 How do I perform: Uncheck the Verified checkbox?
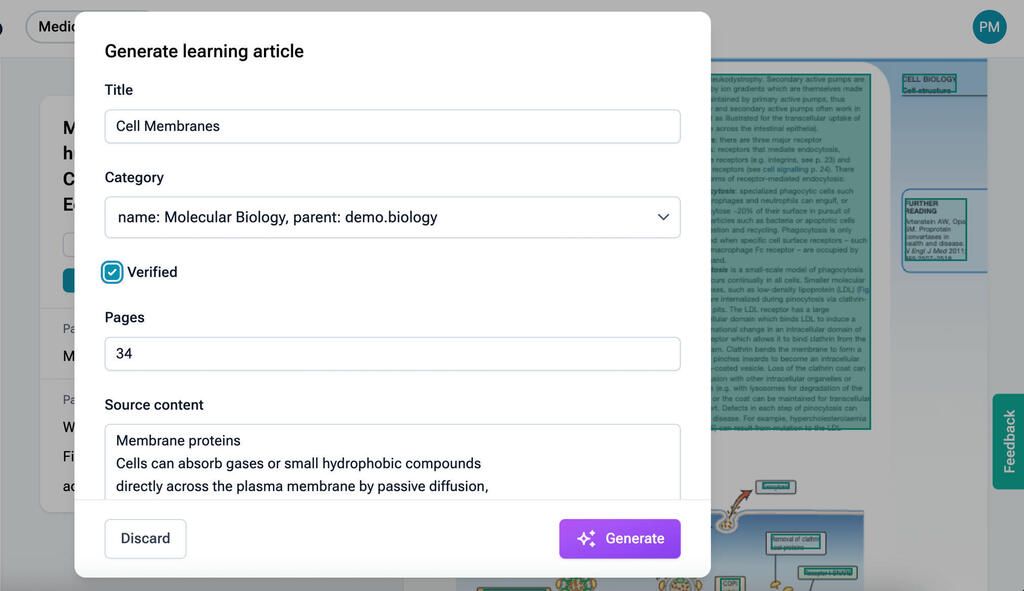[112, 272]
